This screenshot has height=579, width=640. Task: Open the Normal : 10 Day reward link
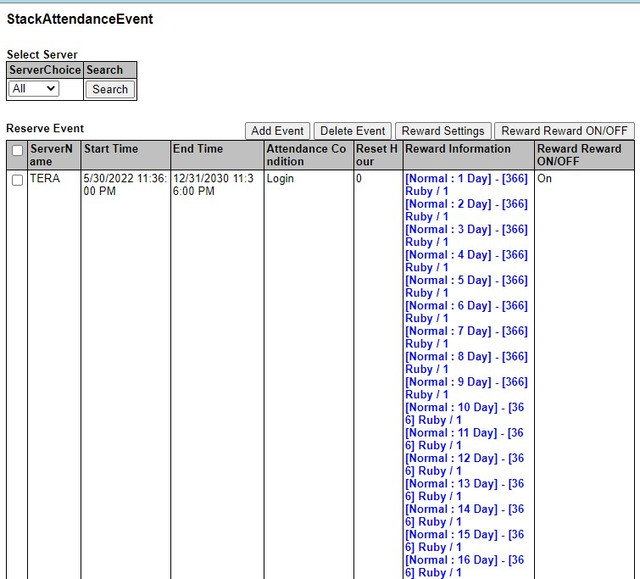click(x=464, y=413)
